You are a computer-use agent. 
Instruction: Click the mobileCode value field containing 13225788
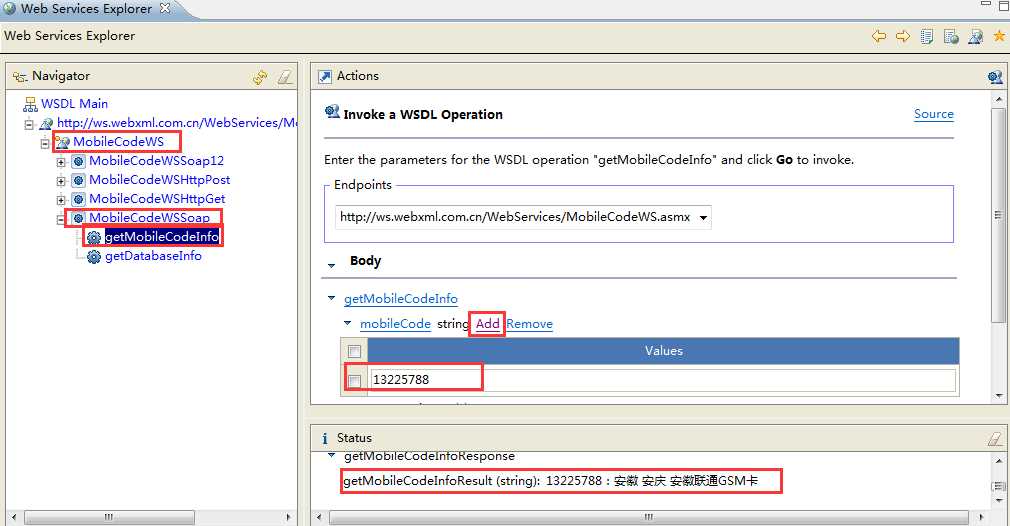663,380
